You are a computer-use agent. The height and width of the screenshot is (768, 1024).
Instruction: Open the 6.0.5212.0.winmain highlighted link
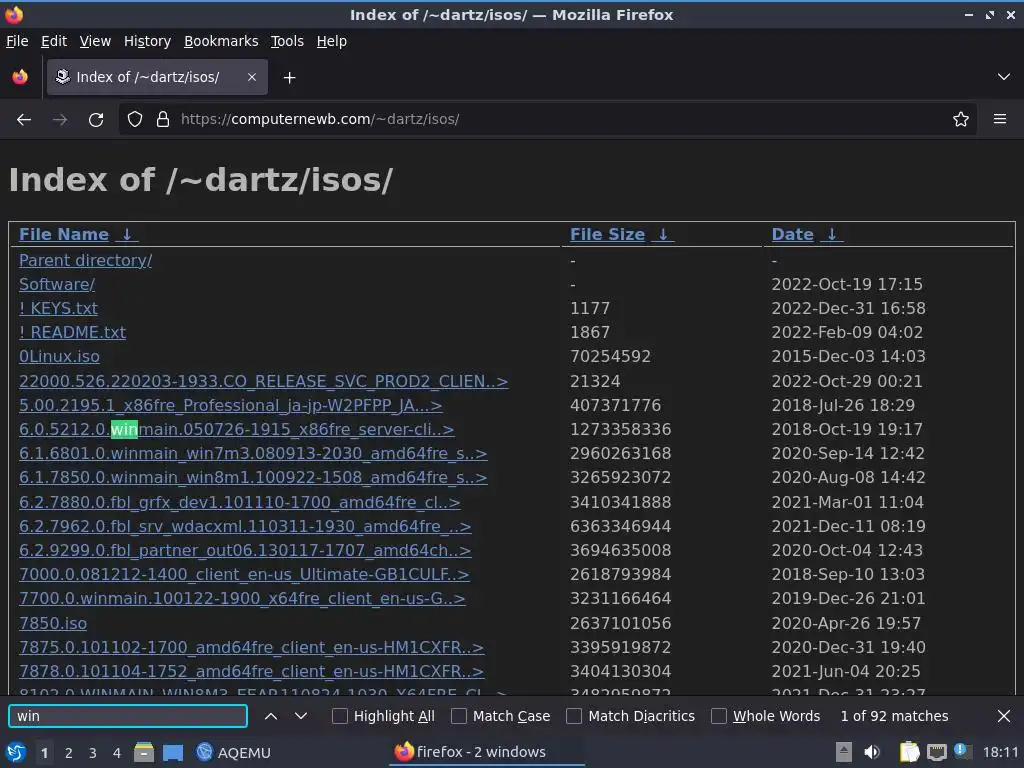coord(236,429)
